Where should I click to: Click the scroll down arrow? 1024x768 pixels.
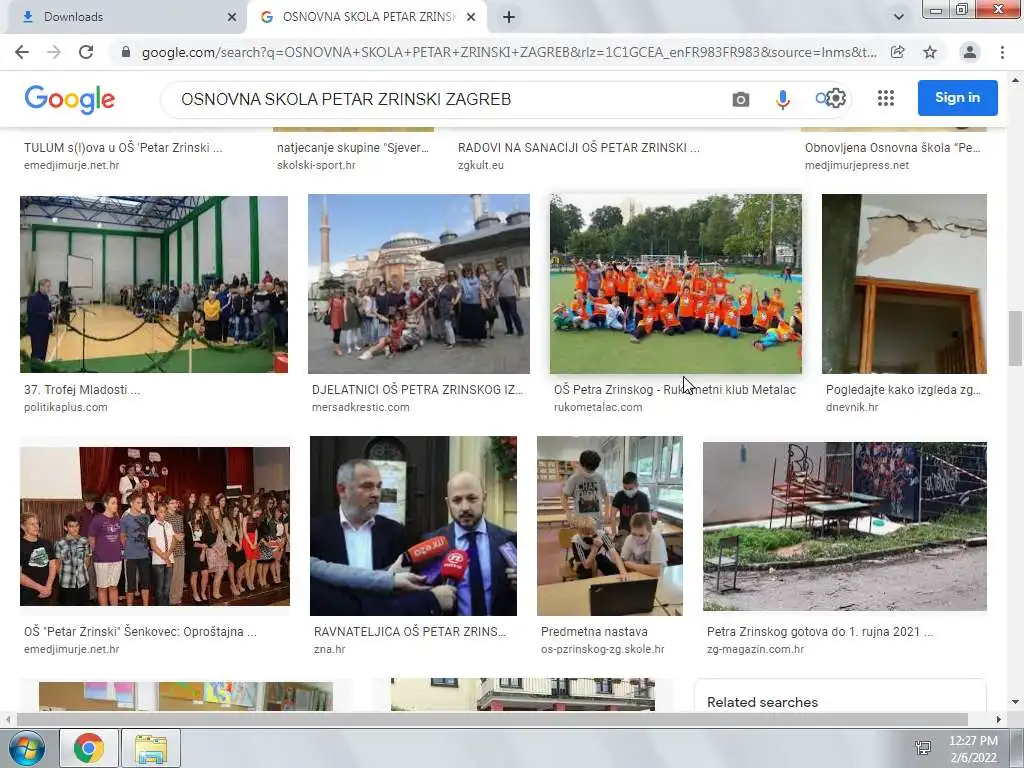[1015, 703]
